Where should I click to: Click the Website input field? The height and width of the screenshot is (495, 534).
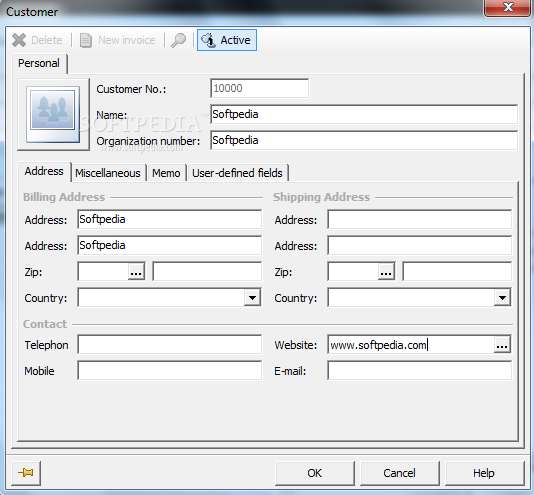(x=411, y=344)
